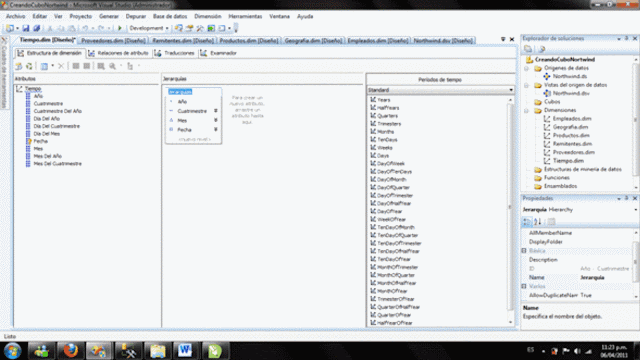This screenshot has width=640, height=360.
Task: Expand the Fecha level chevron in hierarchy
Action: [216, 129]
